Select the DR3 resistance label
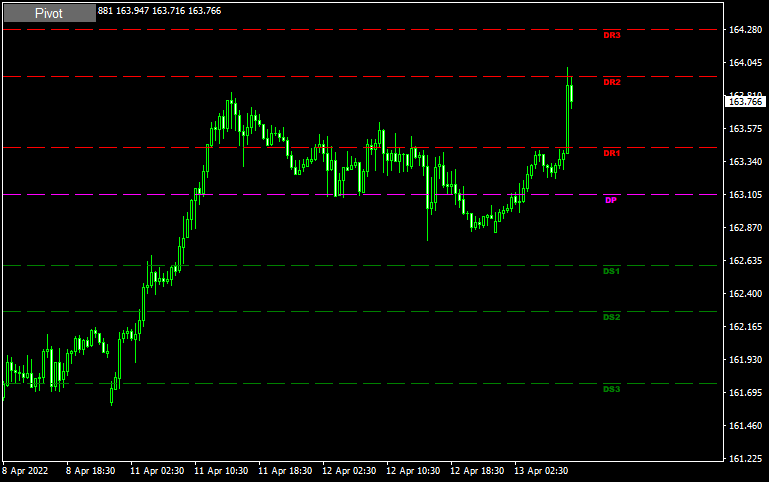 click(612, 35)
